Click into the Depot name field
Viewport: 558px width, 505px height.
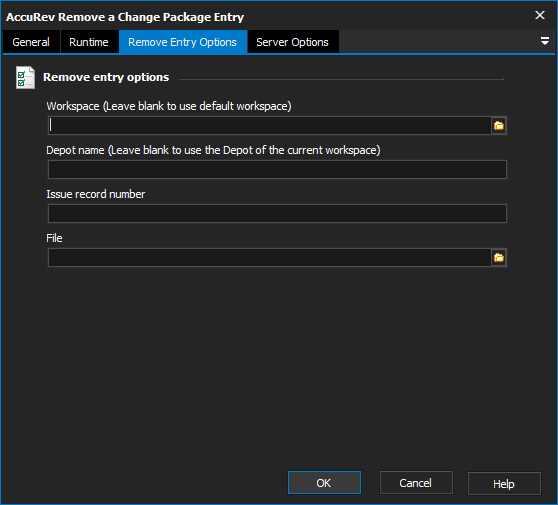tap(277, 169)
